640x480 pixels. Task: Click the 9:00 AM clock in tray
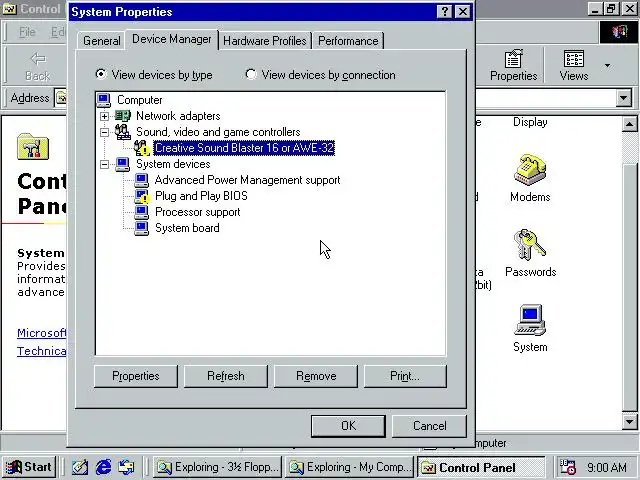point(607,467)
